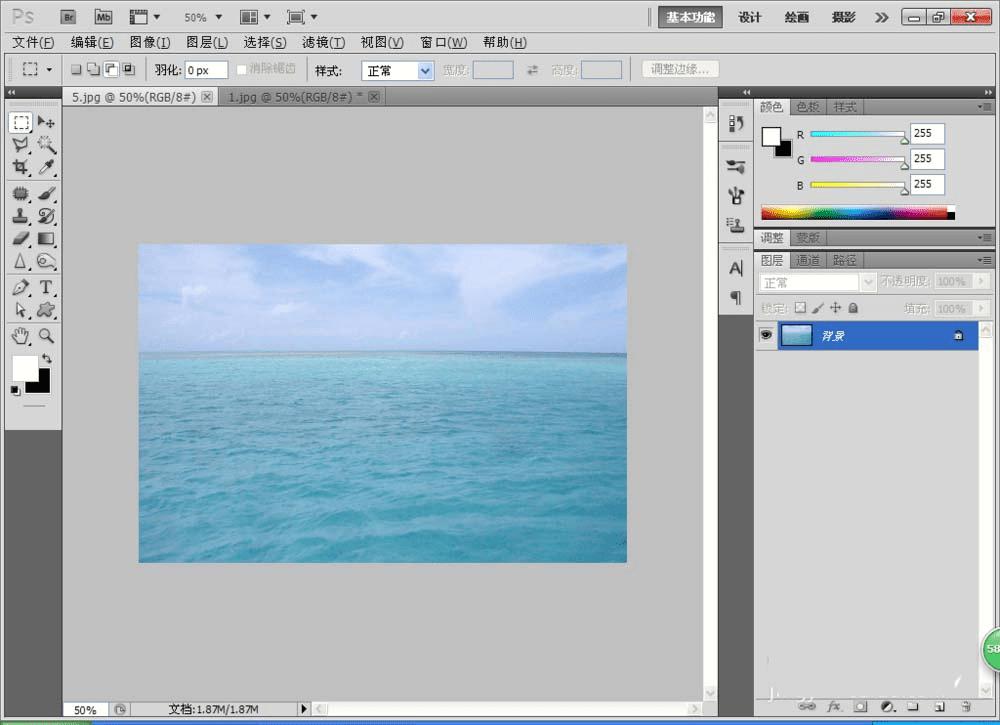Image resolution: width=1000 pixels, height=725 pixels.
Task: Activate the Zoom tool in toolbox
Action: click(x=46, y=336)
